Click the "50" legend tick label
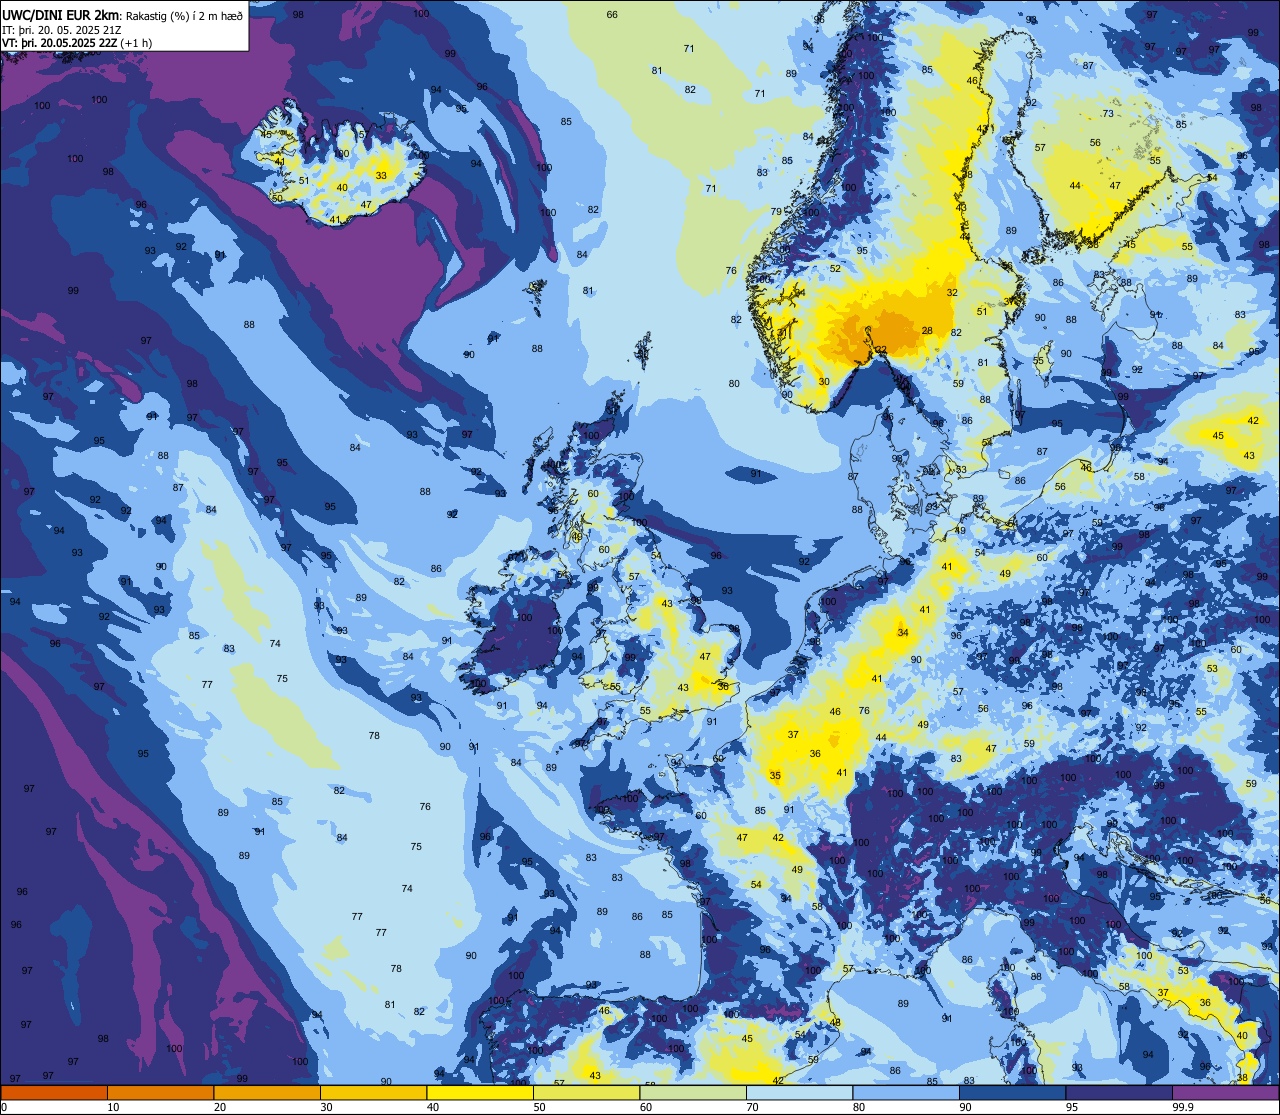 click(540, 1107)
